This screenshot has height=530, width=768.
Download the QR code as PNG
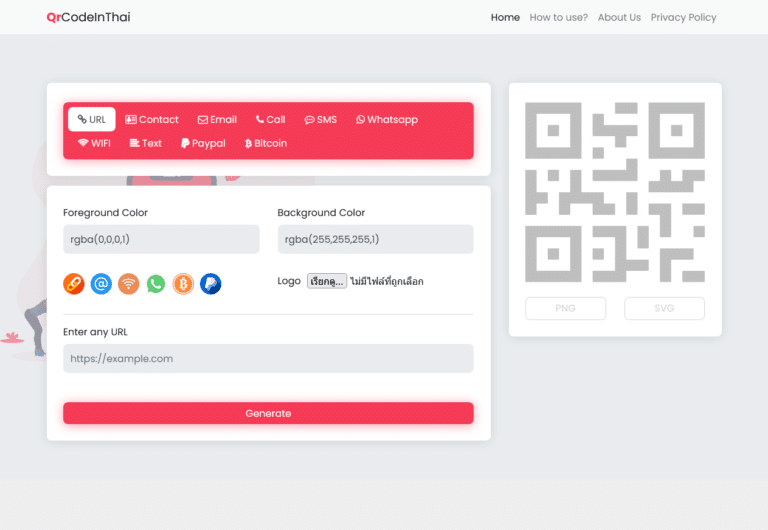click(x=565, y=308)
